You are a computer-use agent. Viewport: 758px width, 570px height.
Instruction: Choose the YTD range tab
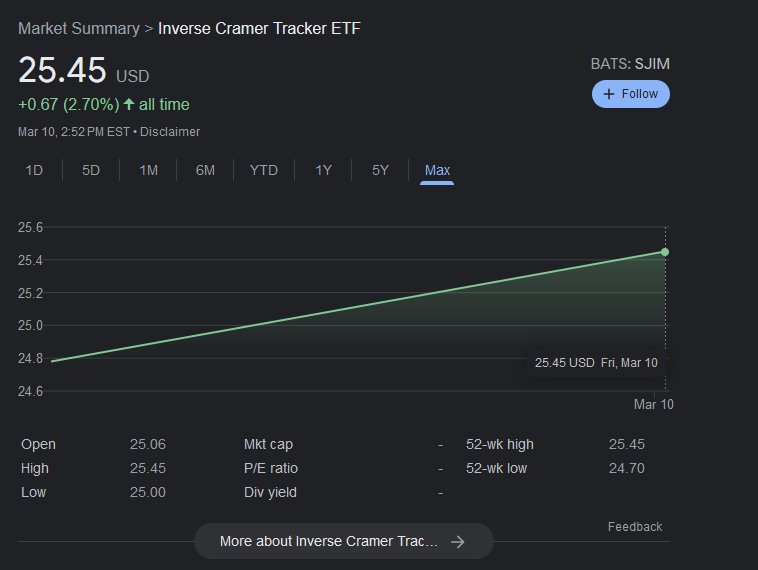click(x=264, y=170)
